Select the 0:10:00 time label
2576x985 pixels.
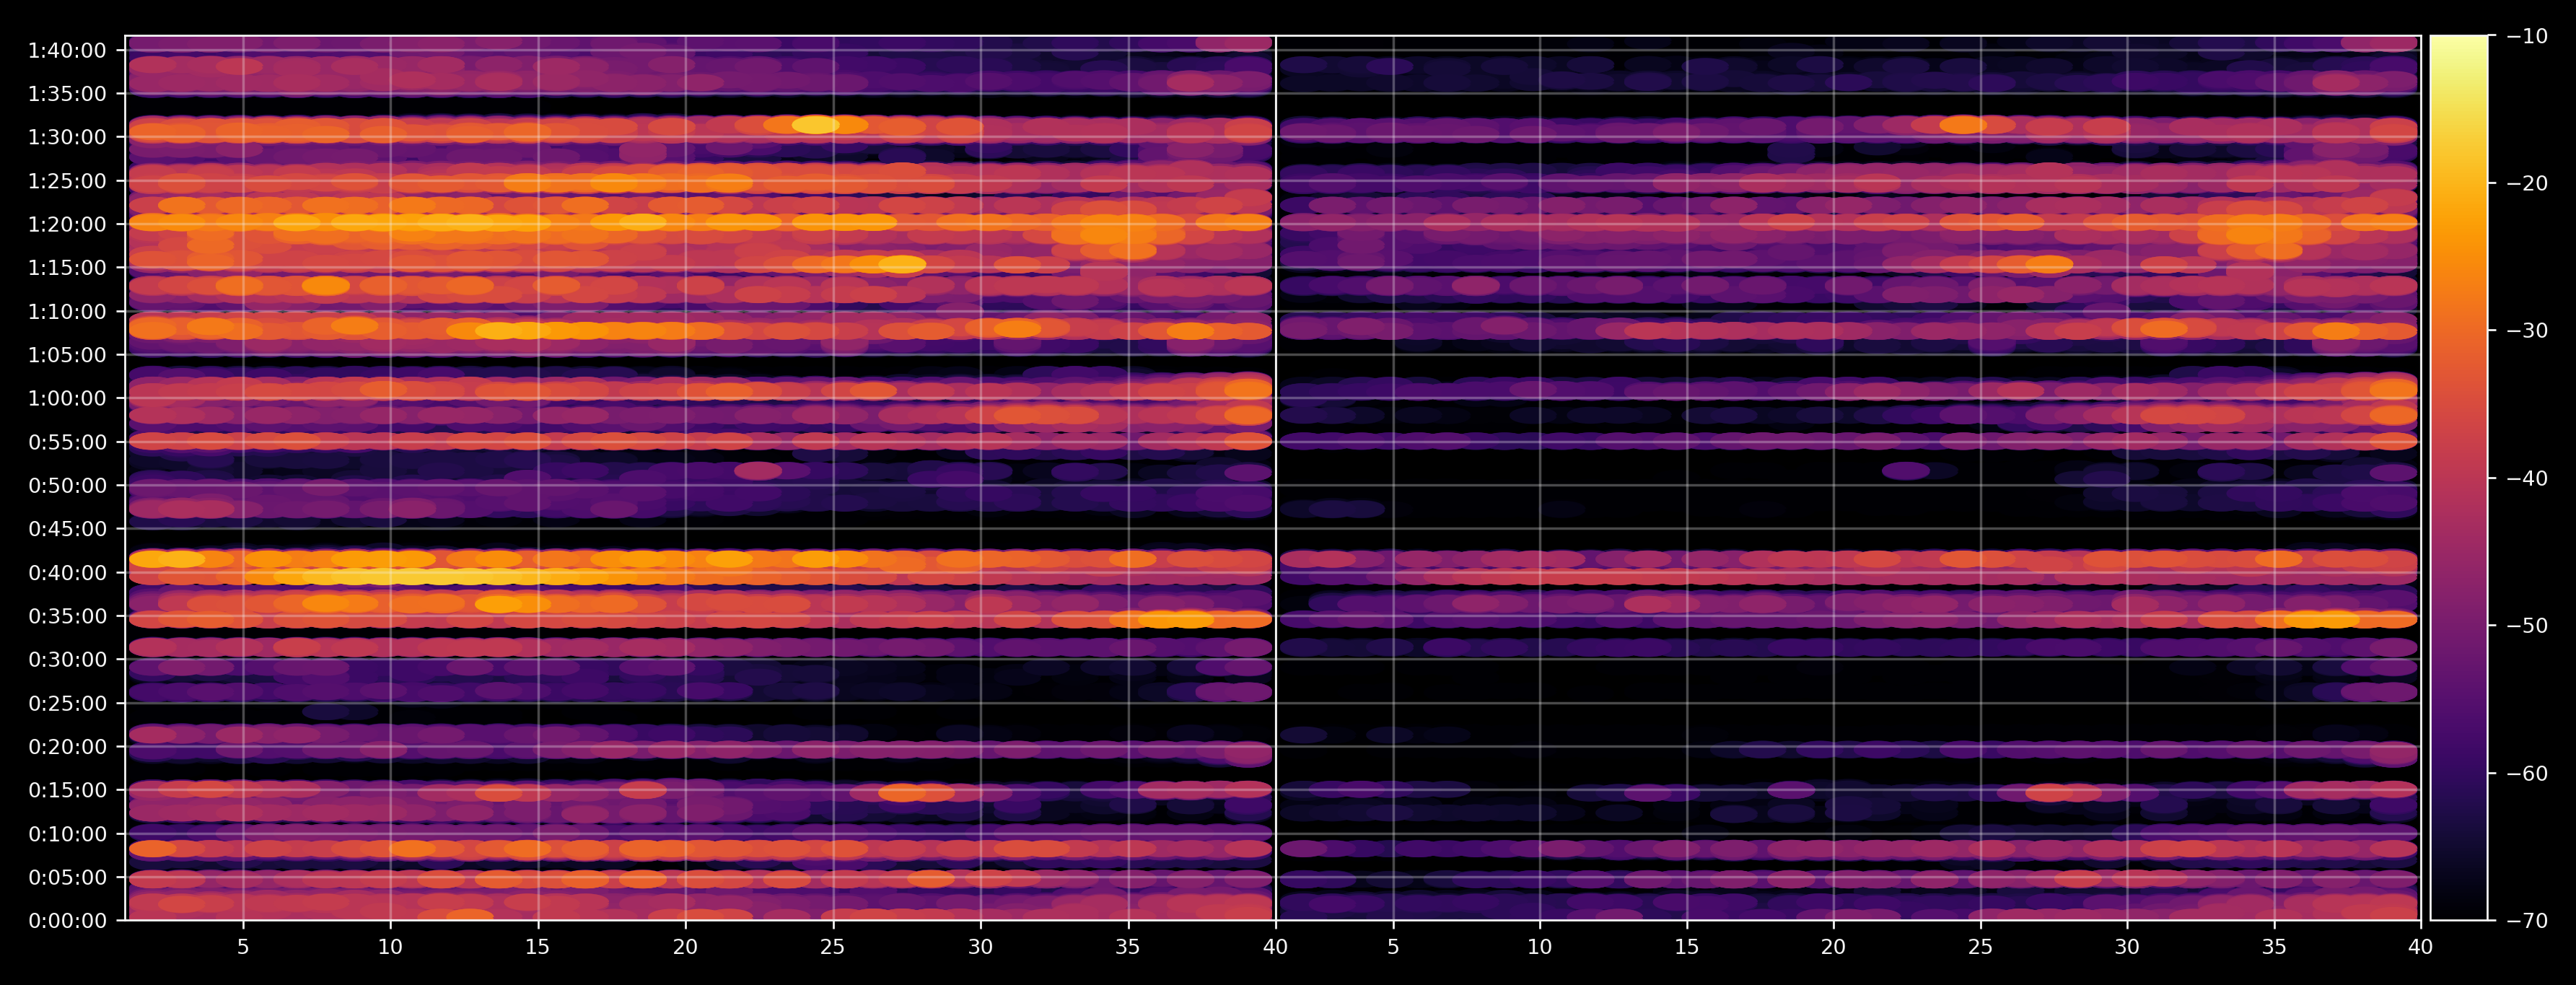[67, 834]
